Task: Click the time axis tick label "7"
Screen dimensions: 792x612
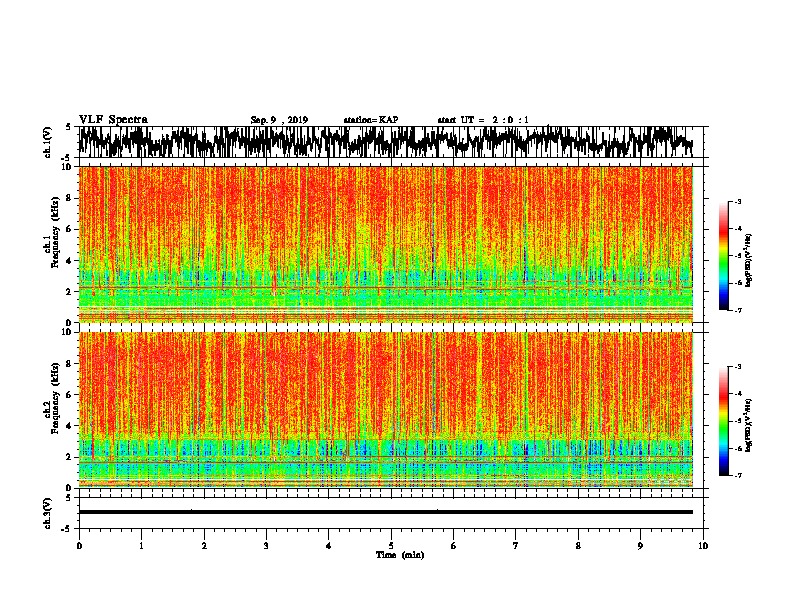Action: point(516,546)
